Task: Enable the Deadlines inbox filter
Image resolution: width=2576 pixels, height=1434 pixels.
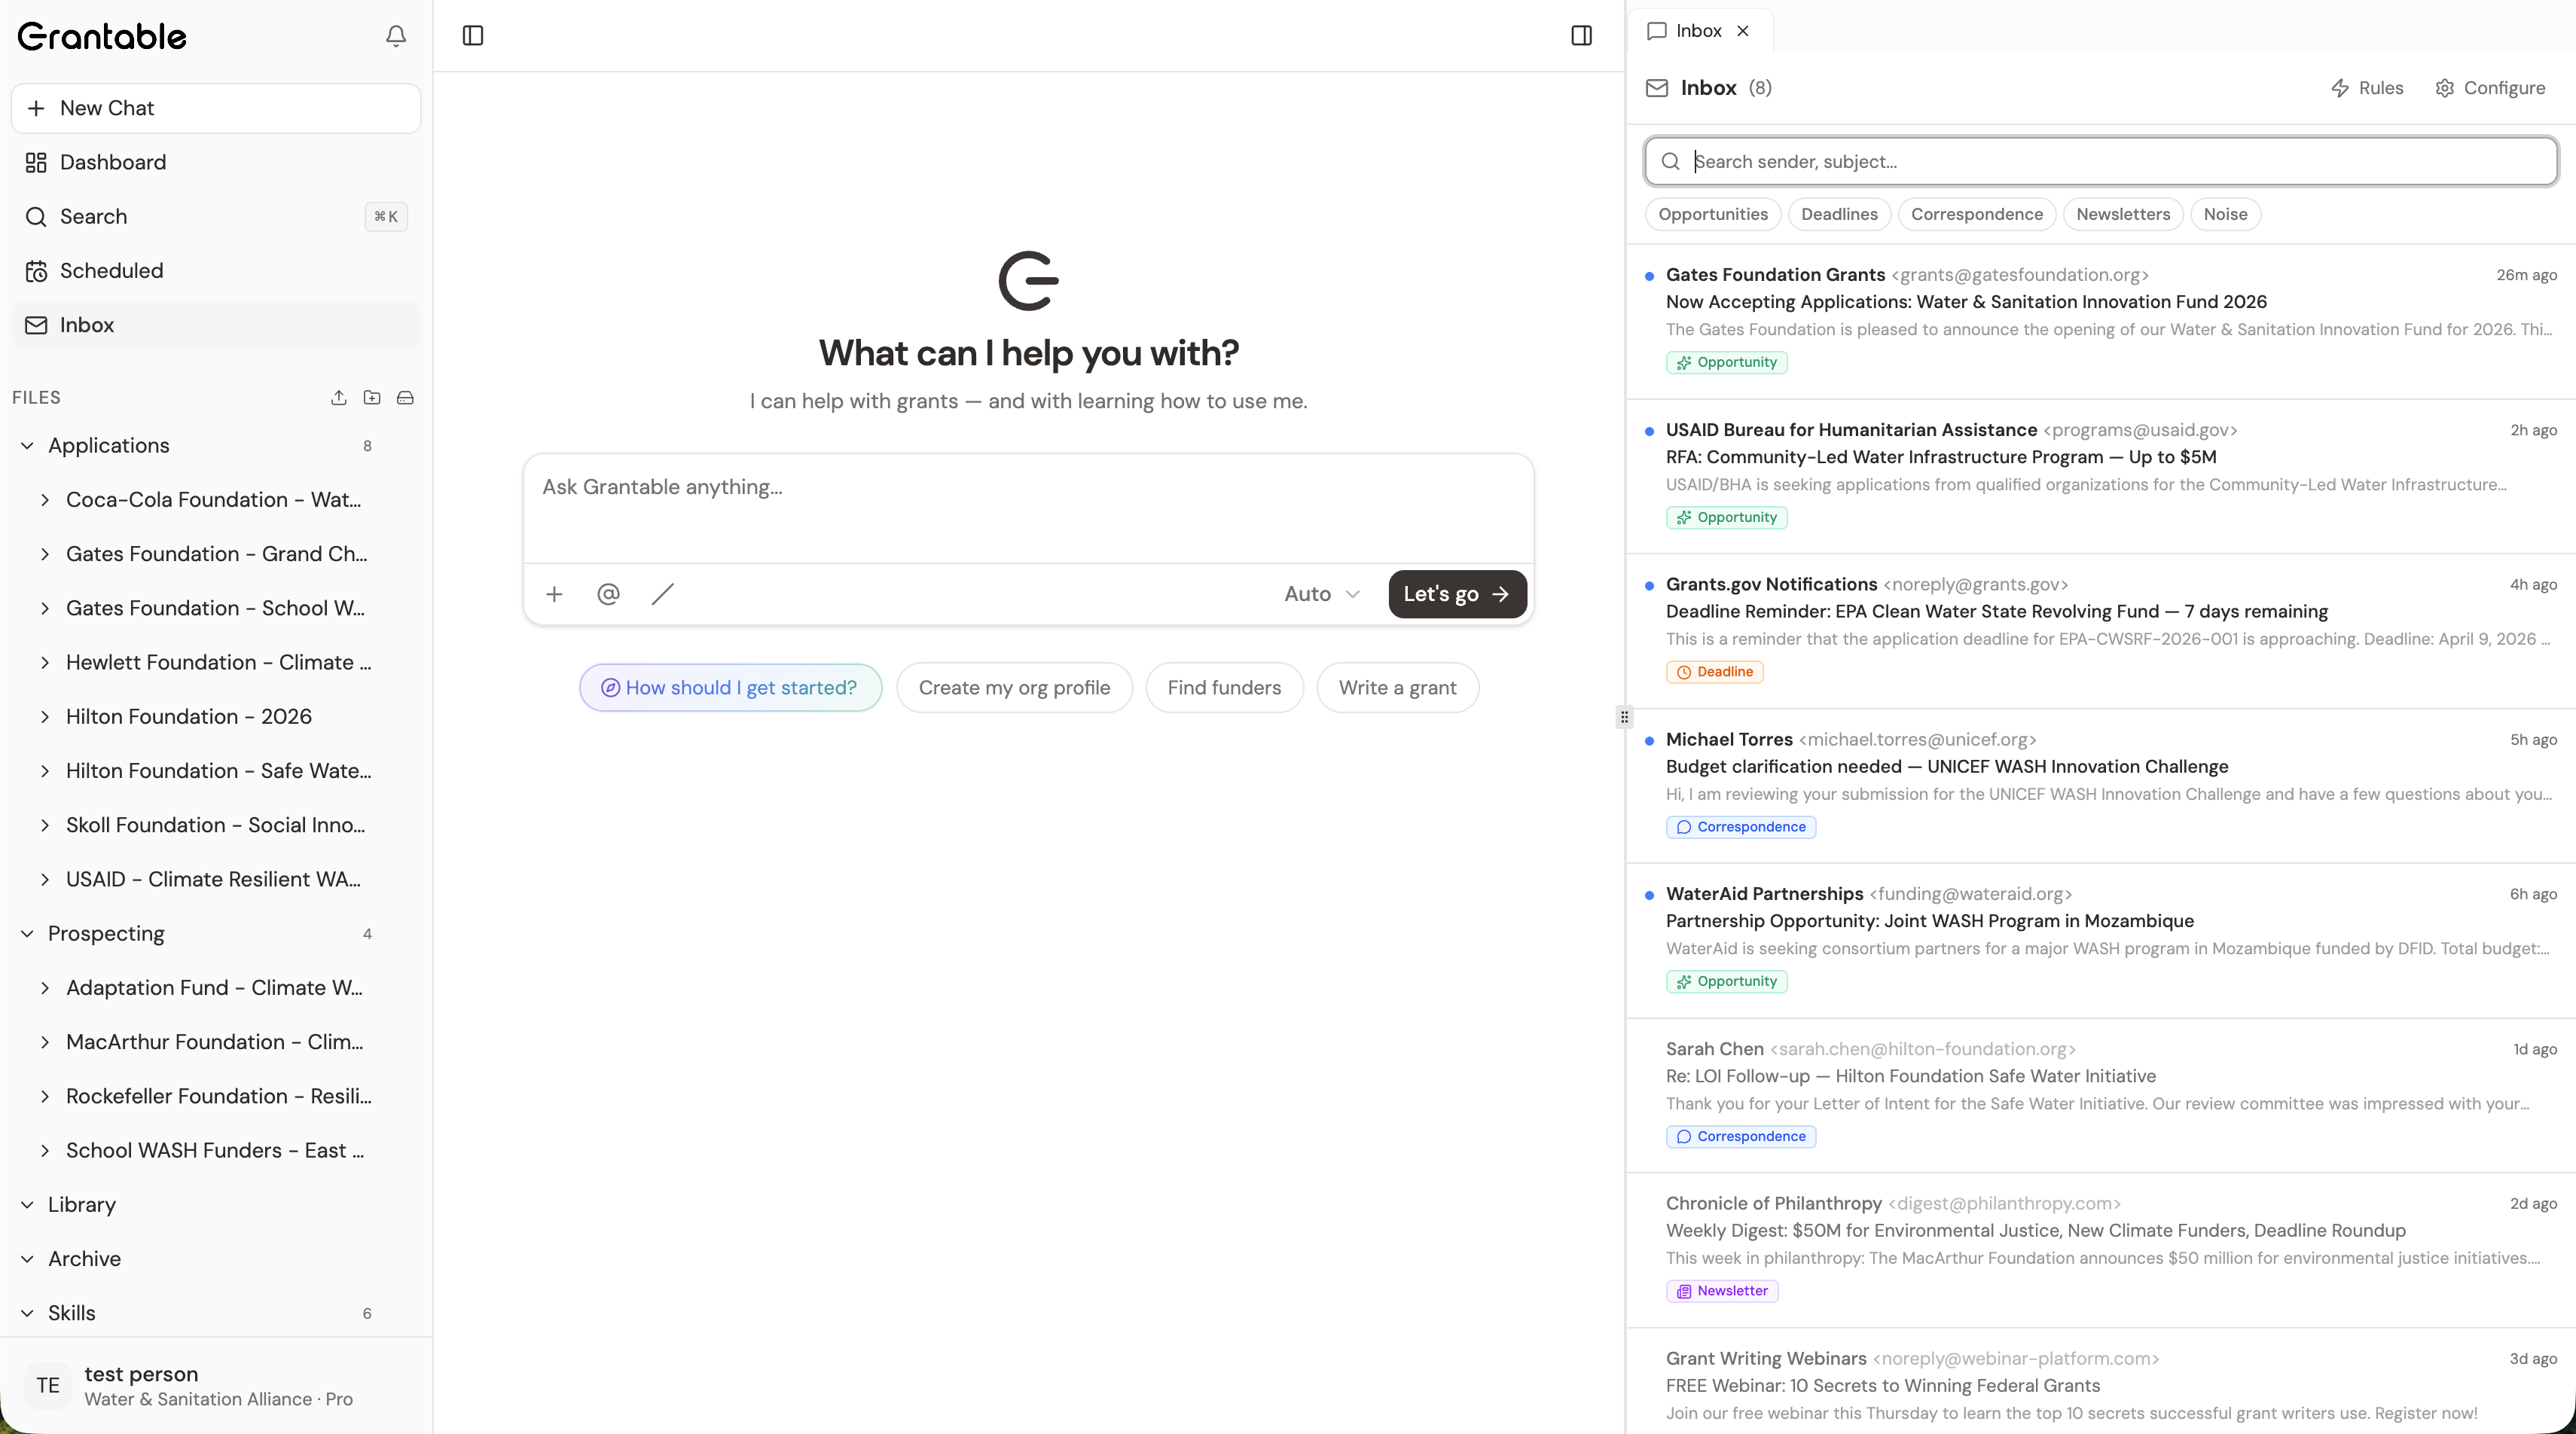Action: point(1840,214)
